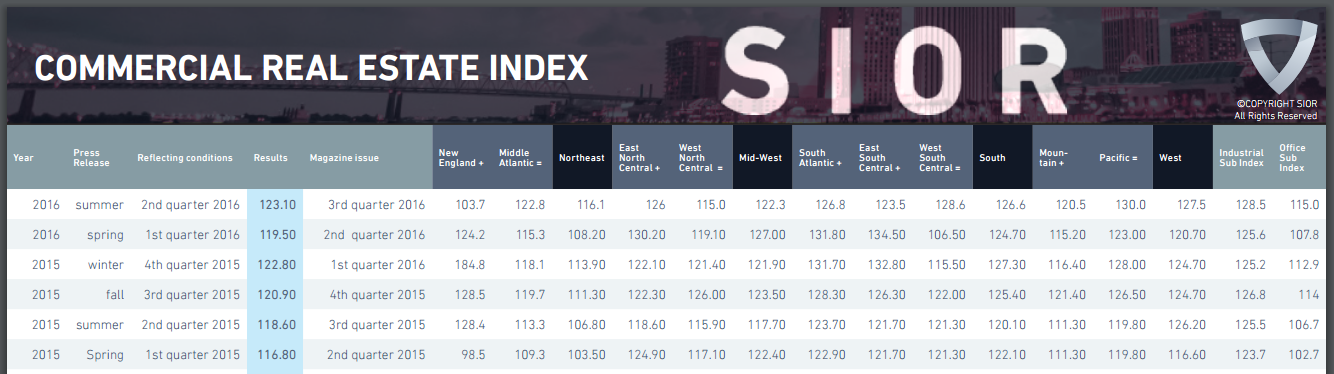The width and height of the screenshot is (1334, 374).
Task: Click the Industrial Sub Index value 125.6
Action: click(1251, 235)
